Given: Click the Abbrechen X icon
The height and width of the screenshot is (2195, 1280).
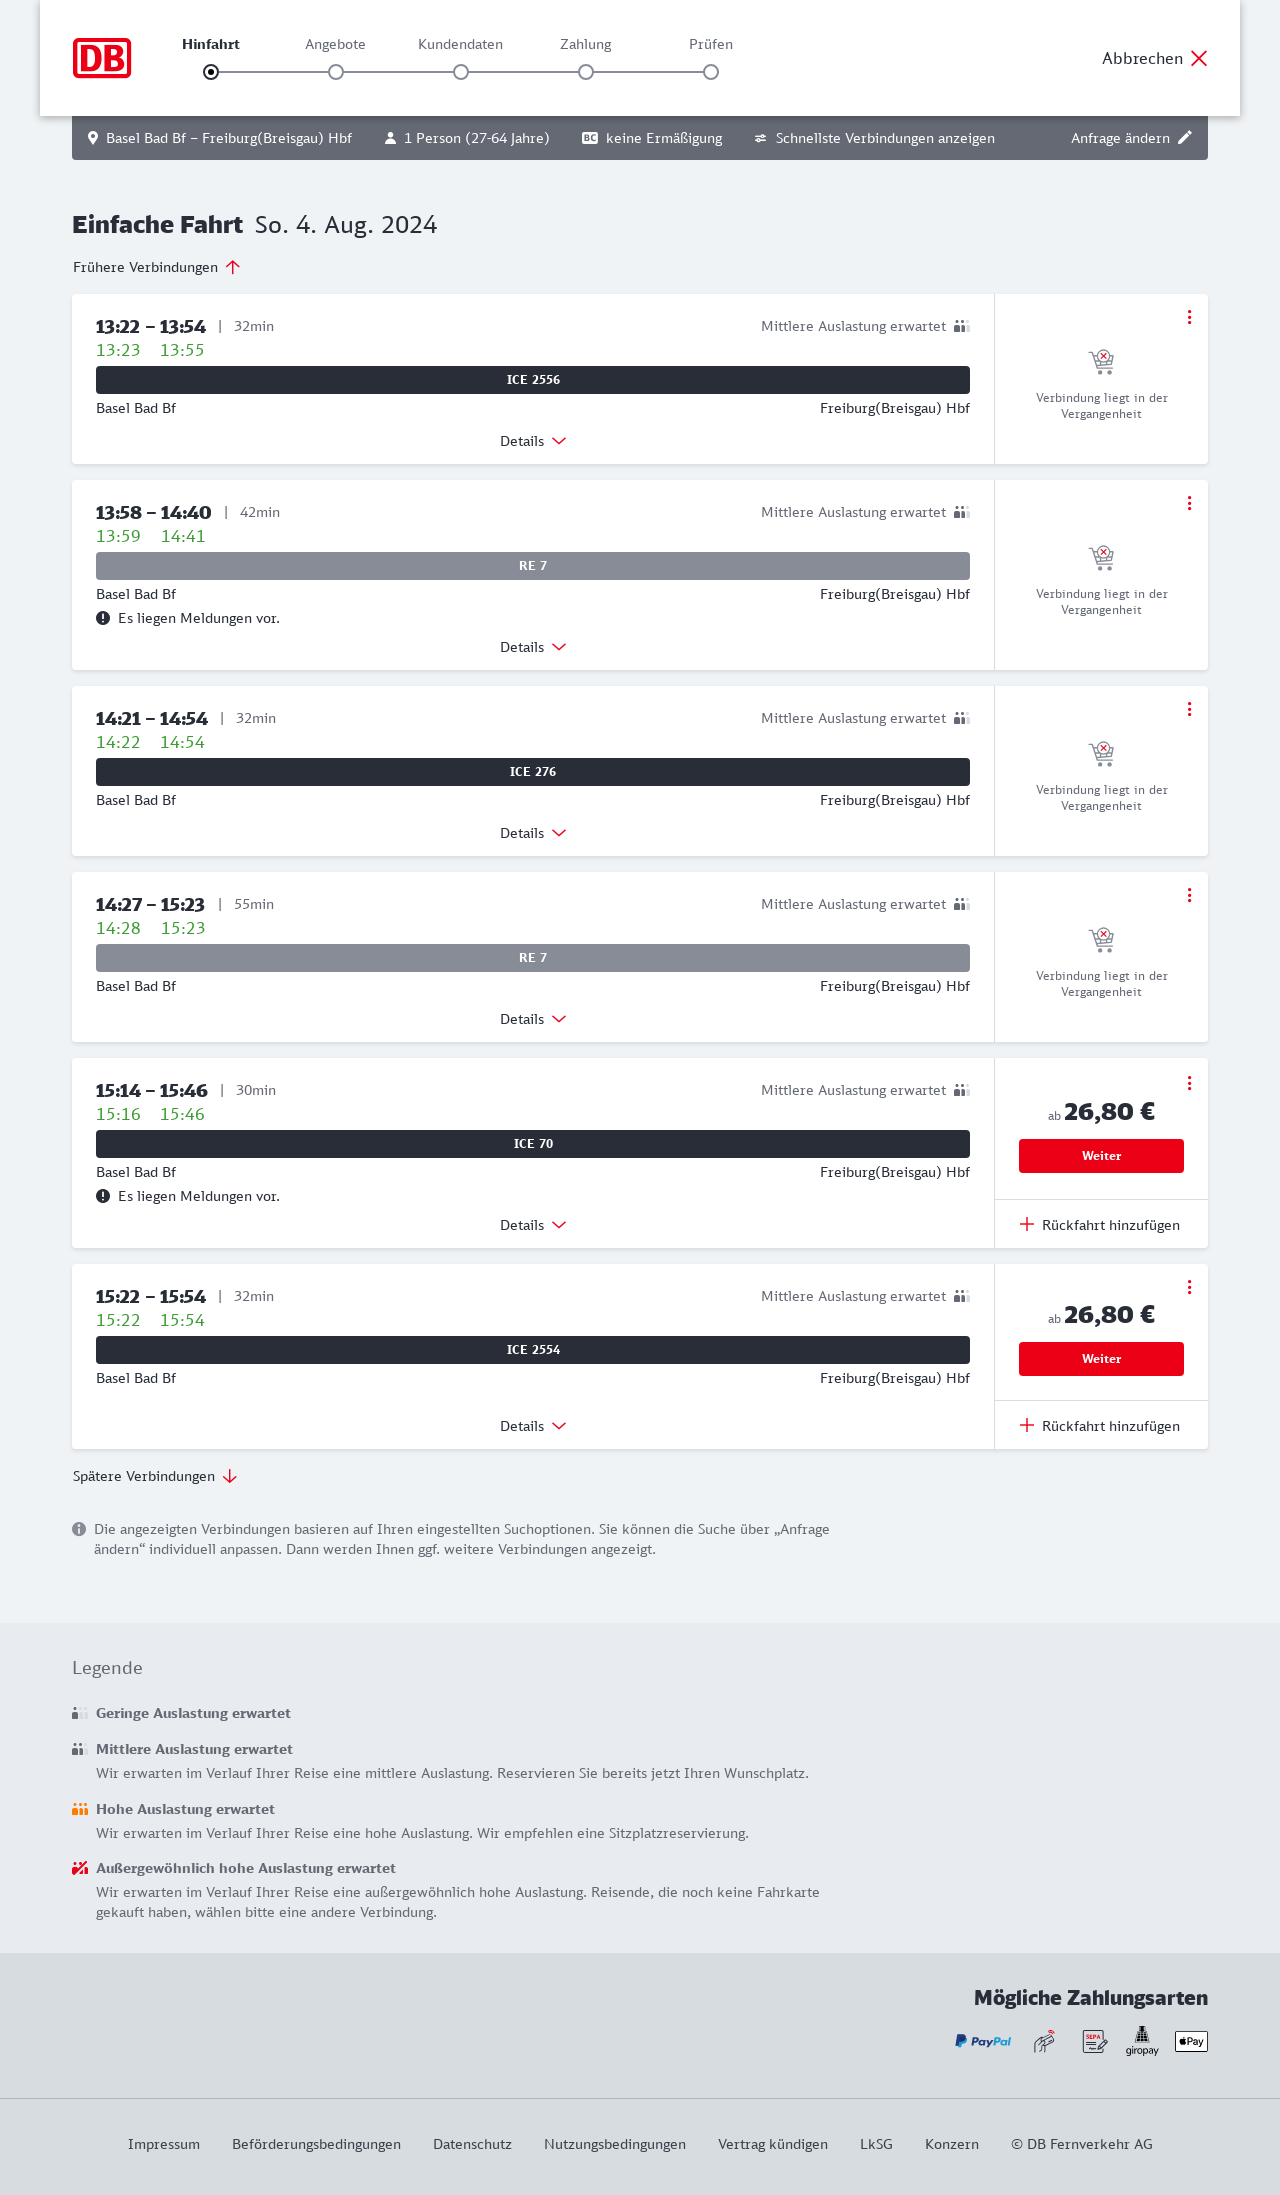Looking at the screenshot, I should tap(1199, 58).
